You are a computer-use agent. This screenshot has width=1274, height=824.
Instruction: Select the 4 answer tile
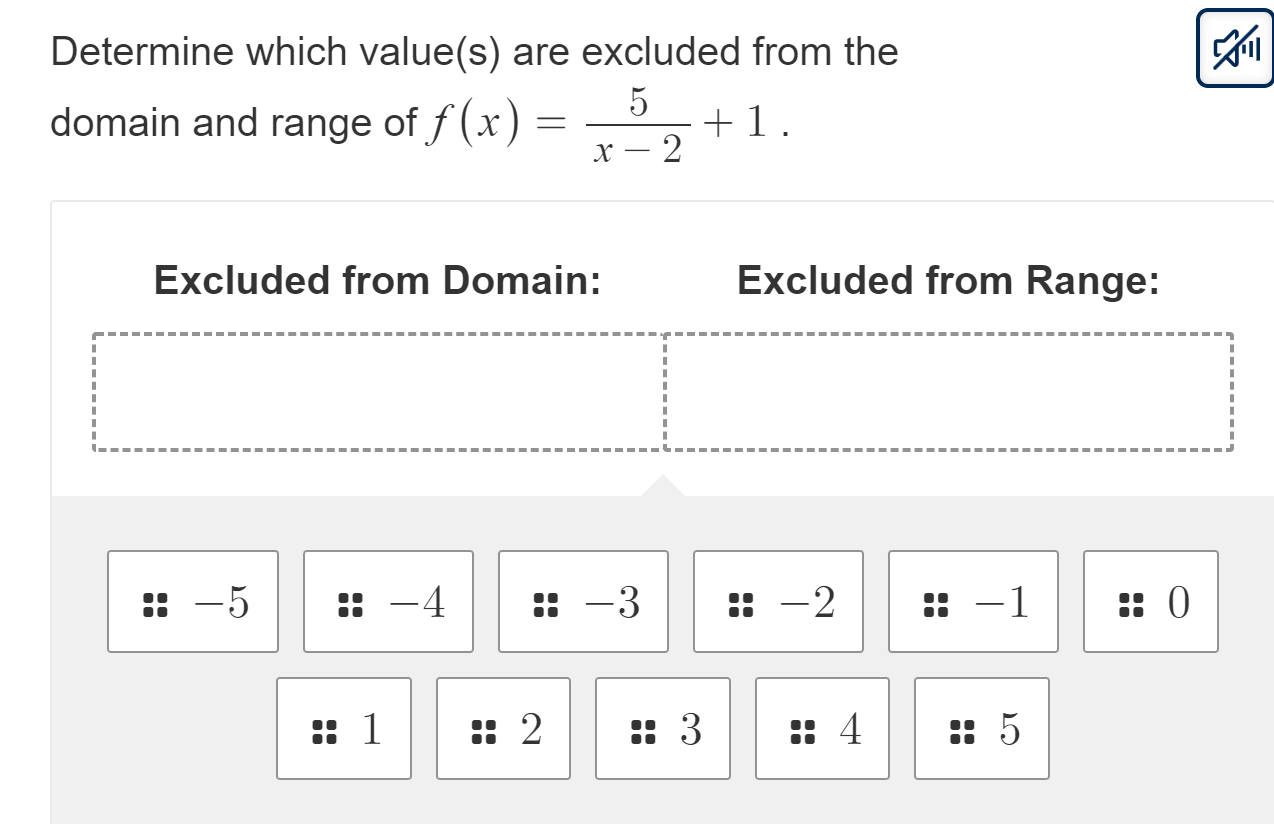pos(821,728)
